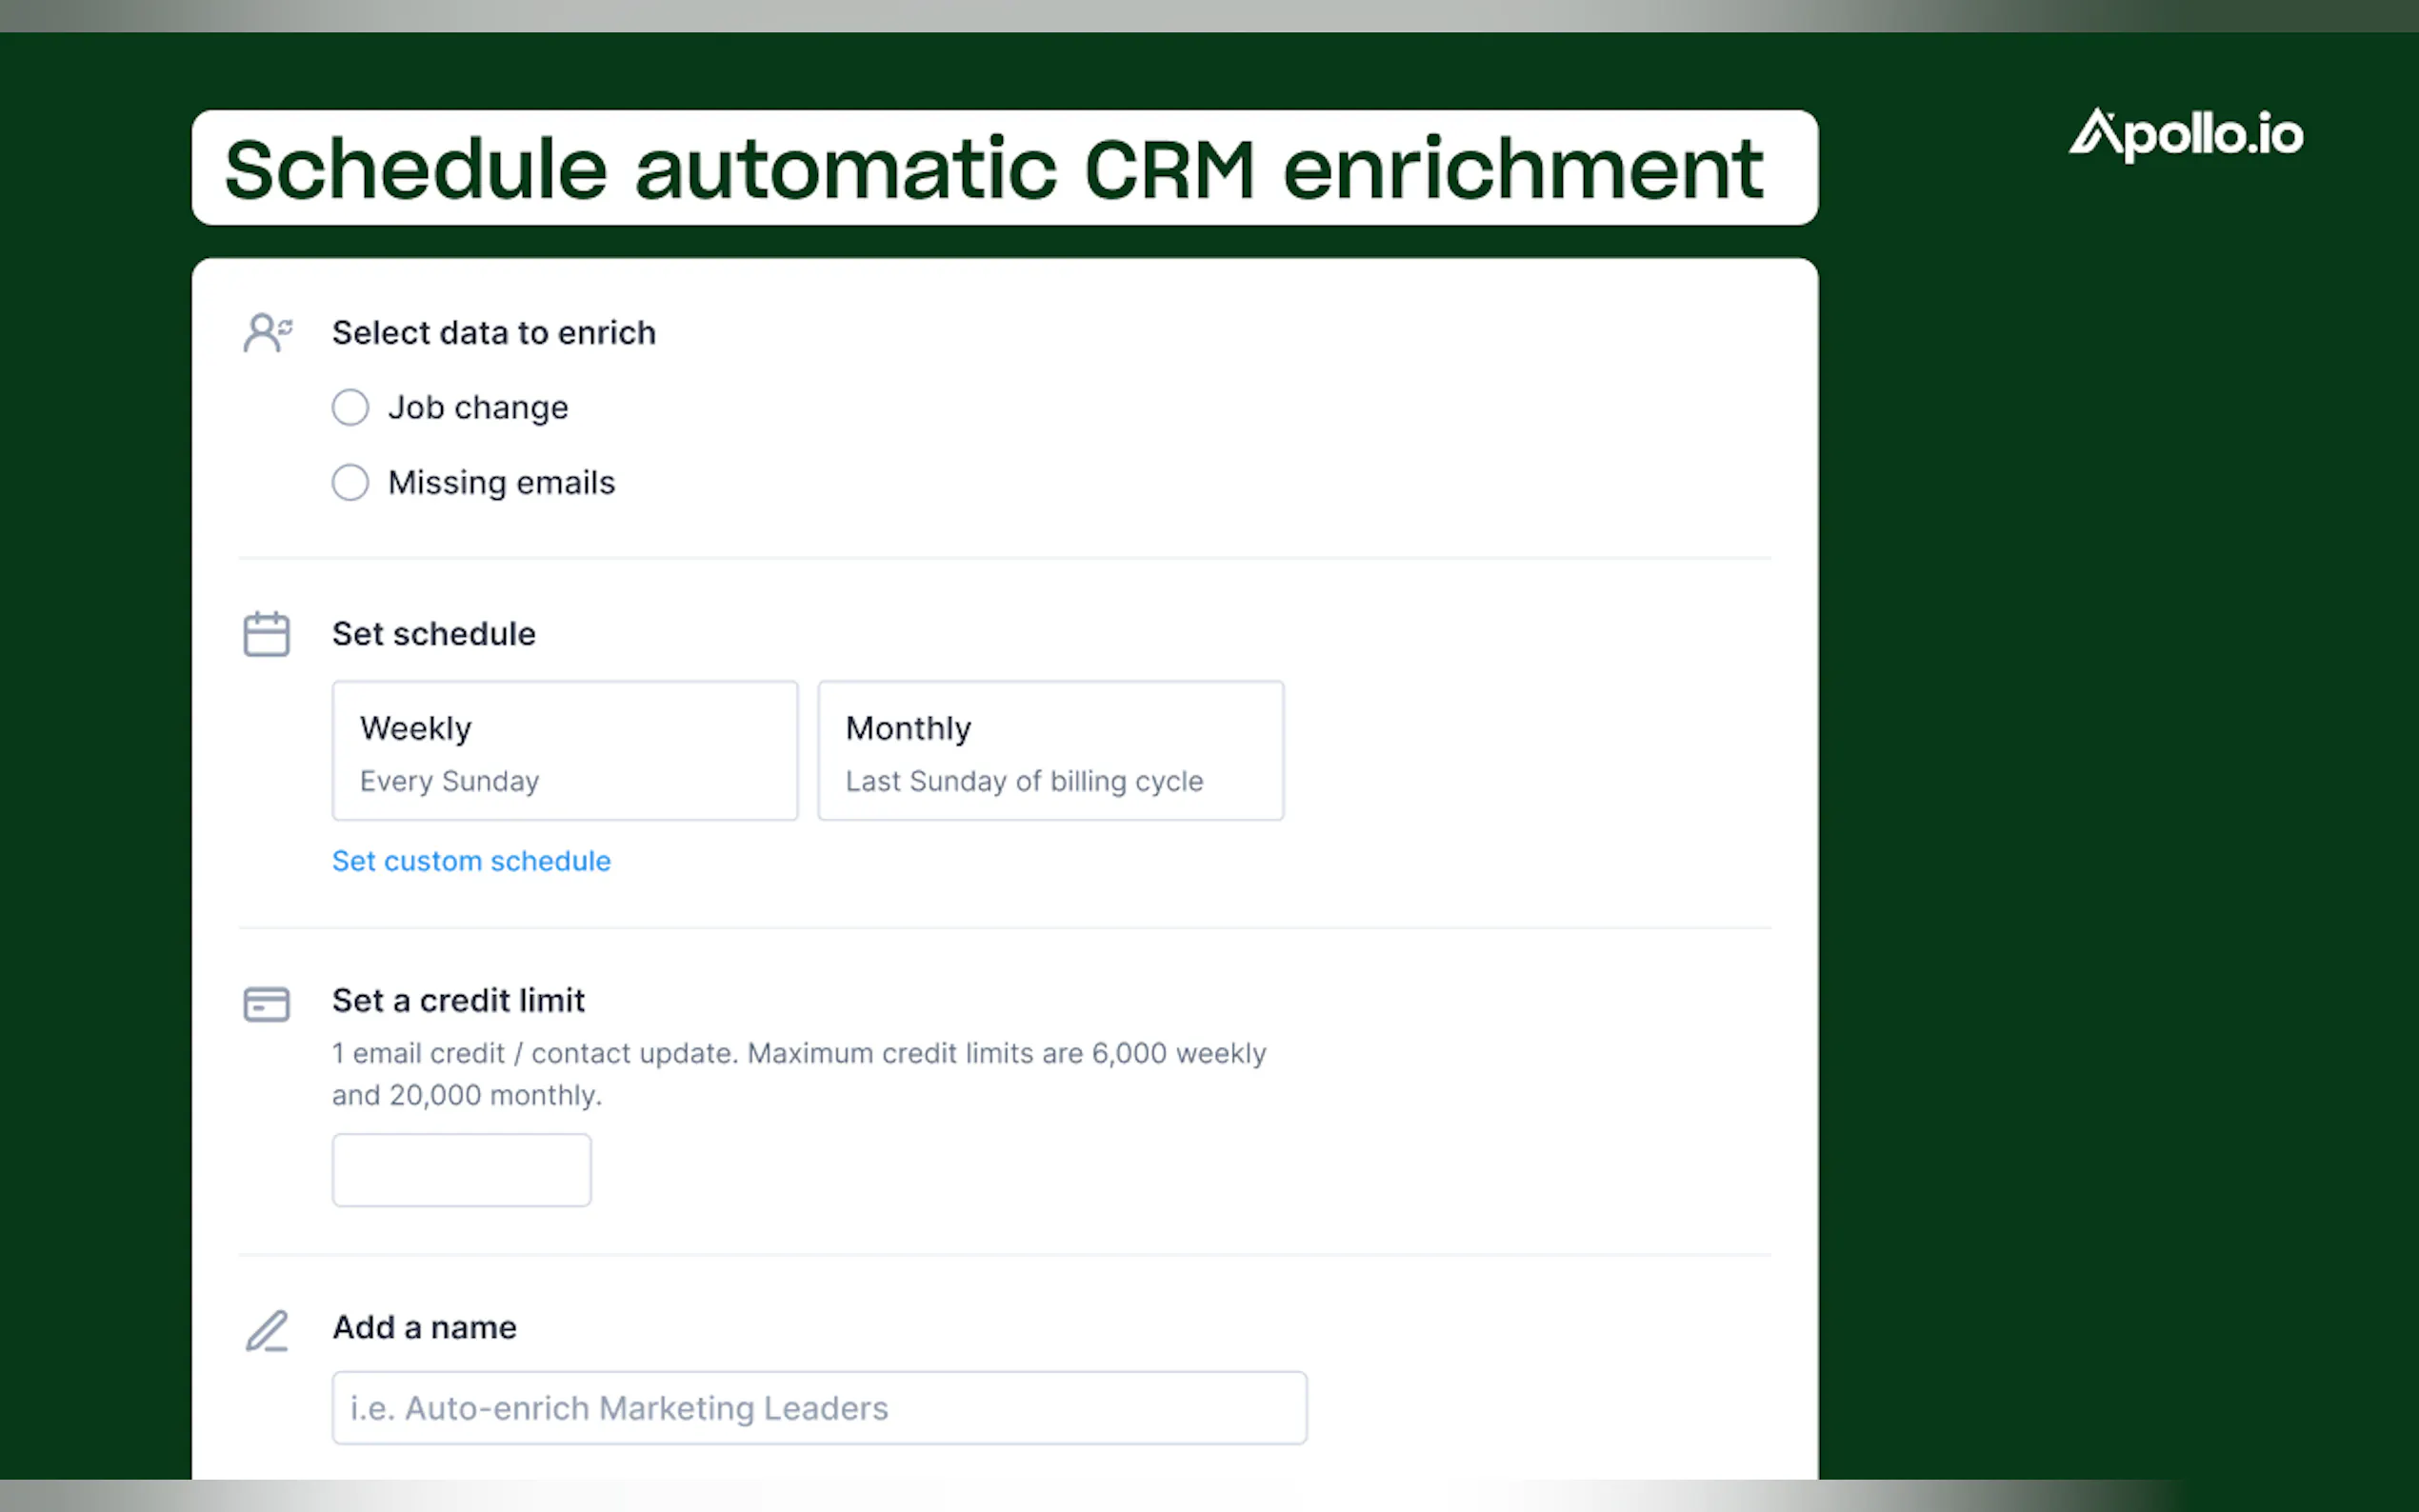Click the Apollo.io logo

tap(2185, 135)
